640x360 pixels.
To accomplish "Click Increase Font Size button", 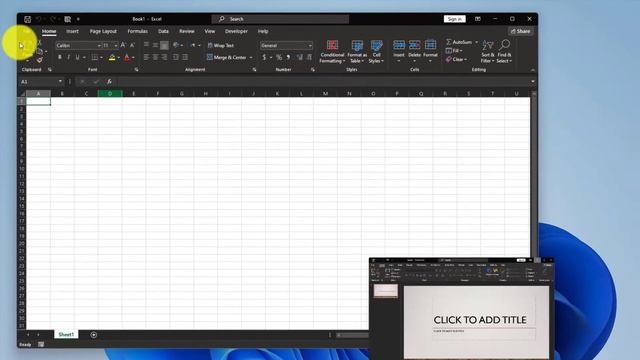I will [x=123, y=45].
